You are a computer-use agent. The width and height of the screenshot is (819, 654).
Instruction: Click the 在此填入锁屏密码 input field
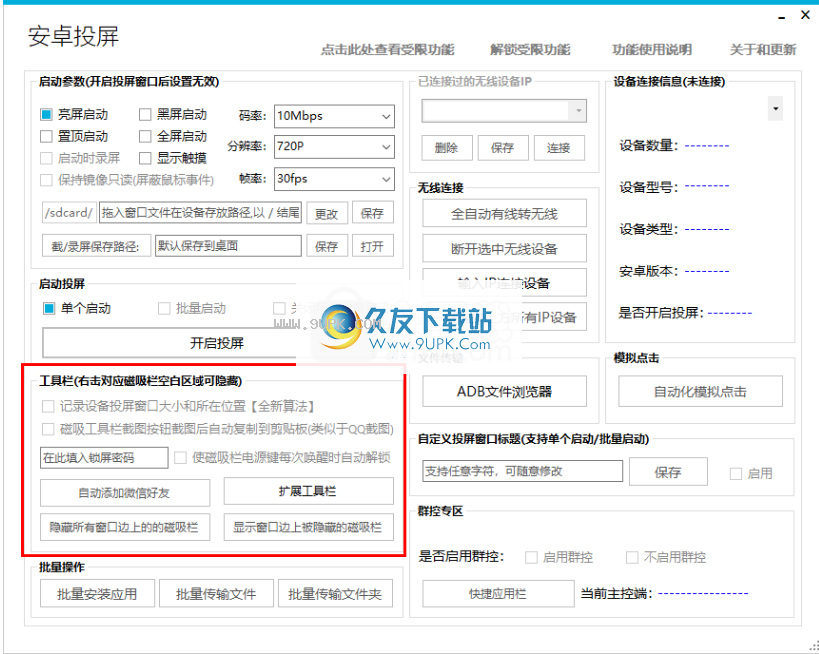104,458
